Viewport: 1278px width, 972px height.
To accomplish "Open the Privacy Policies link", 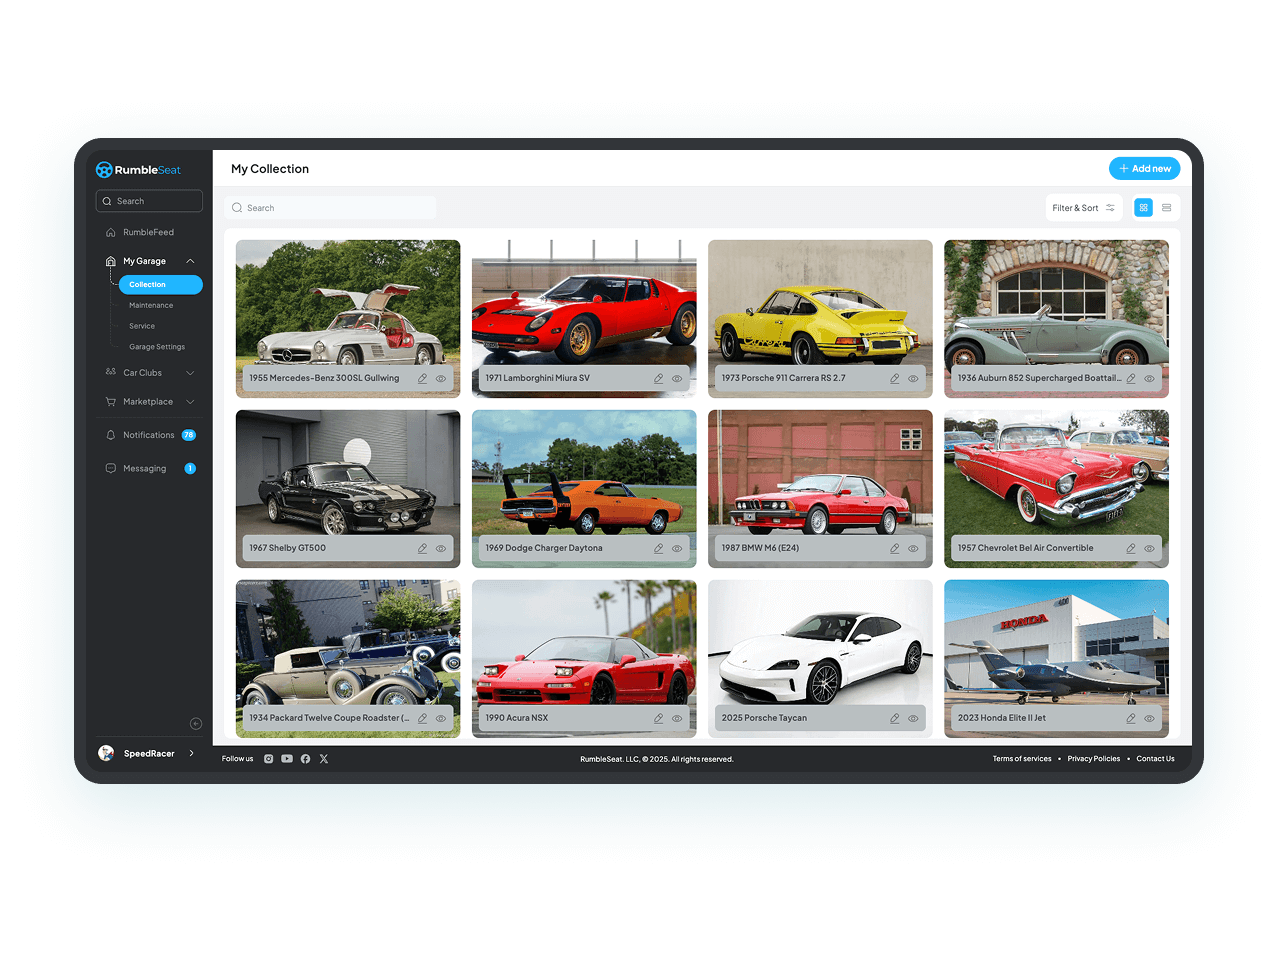I will tap(1093, 759).
